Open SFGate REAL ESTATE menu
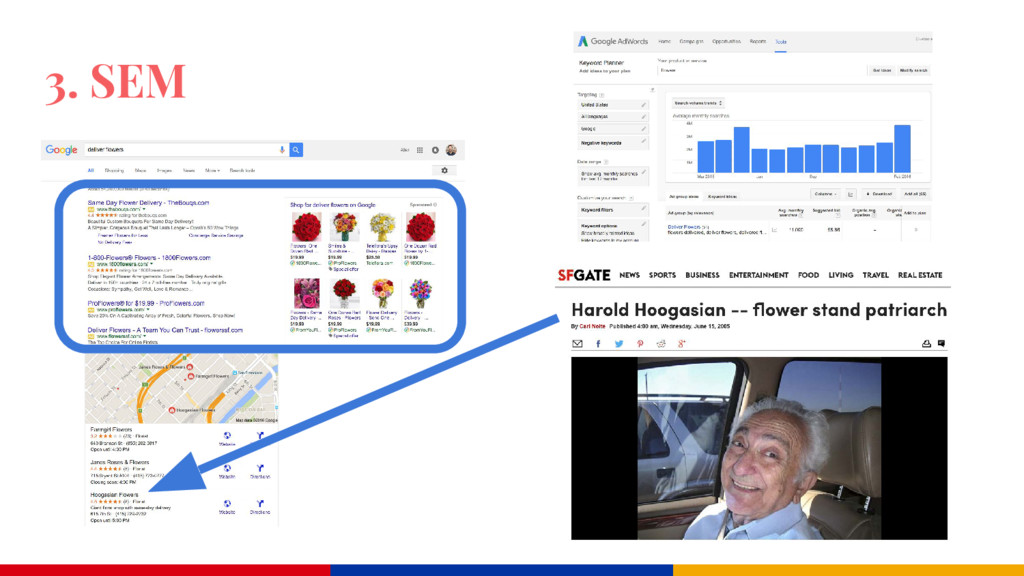 (x=920, y=275)
